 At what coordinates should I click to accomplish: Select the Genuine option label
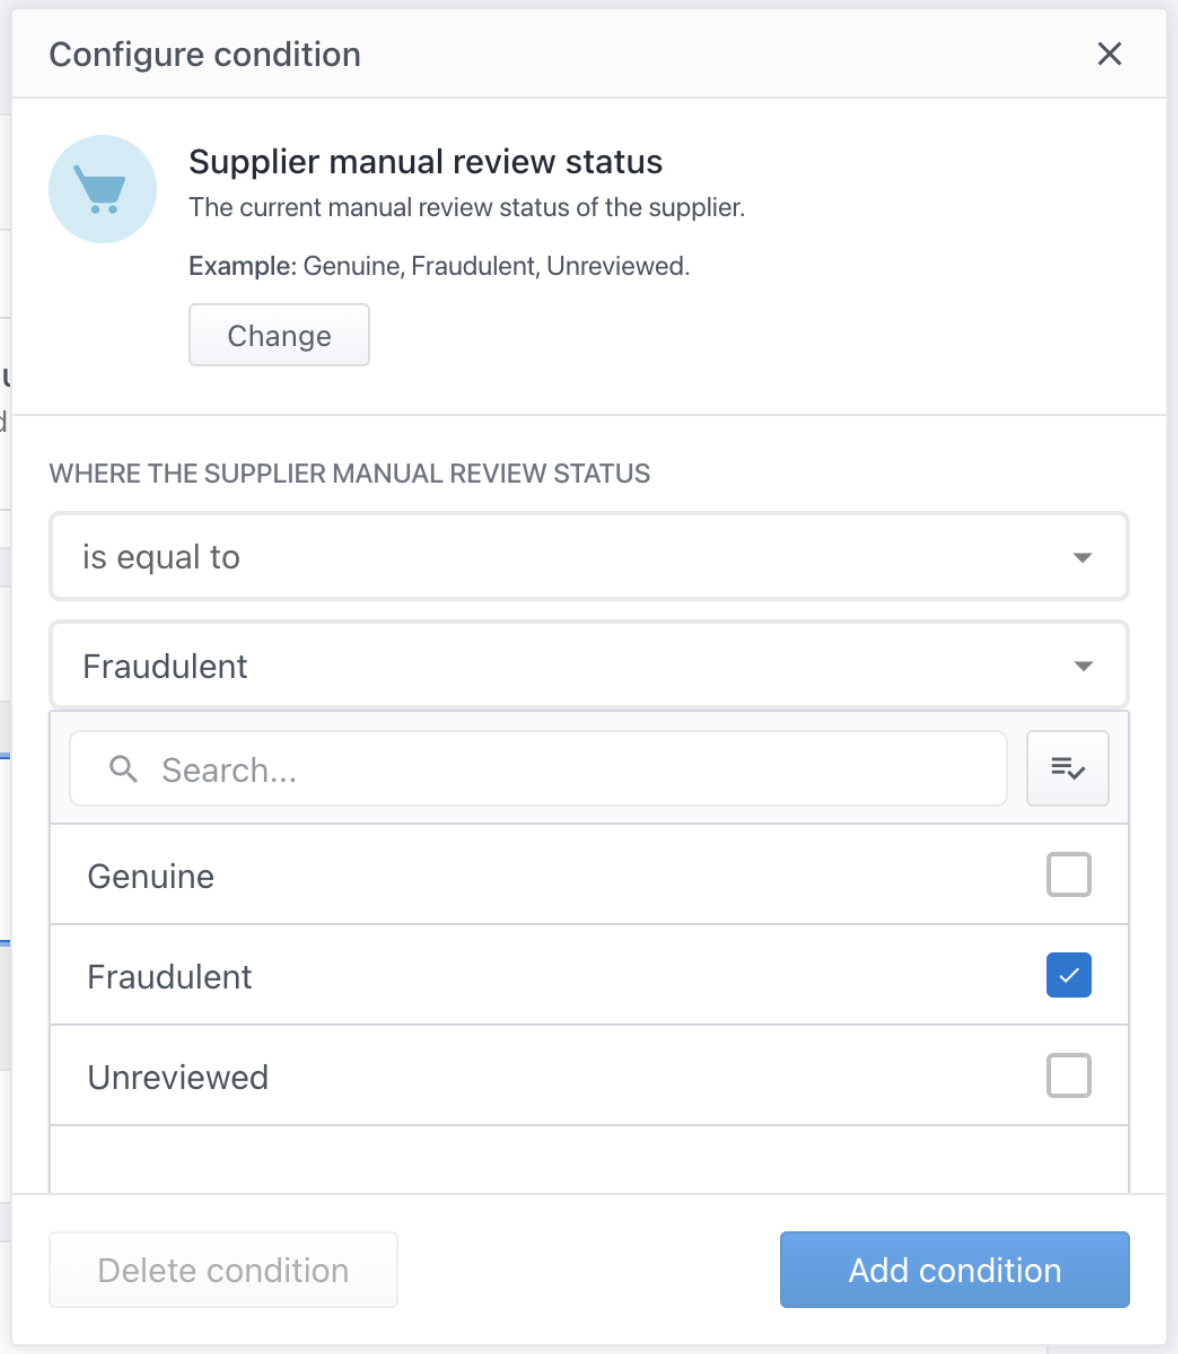[x=151, y=877]
